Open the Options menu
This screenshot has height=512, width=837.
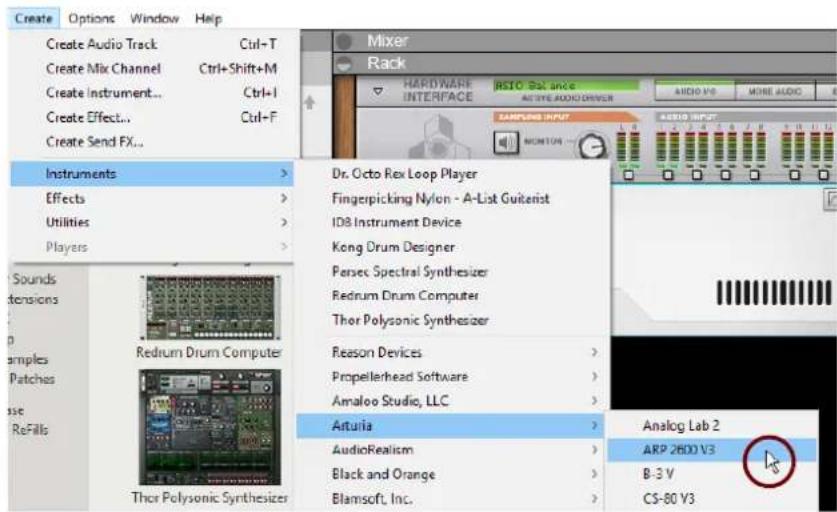coord(91,19)
